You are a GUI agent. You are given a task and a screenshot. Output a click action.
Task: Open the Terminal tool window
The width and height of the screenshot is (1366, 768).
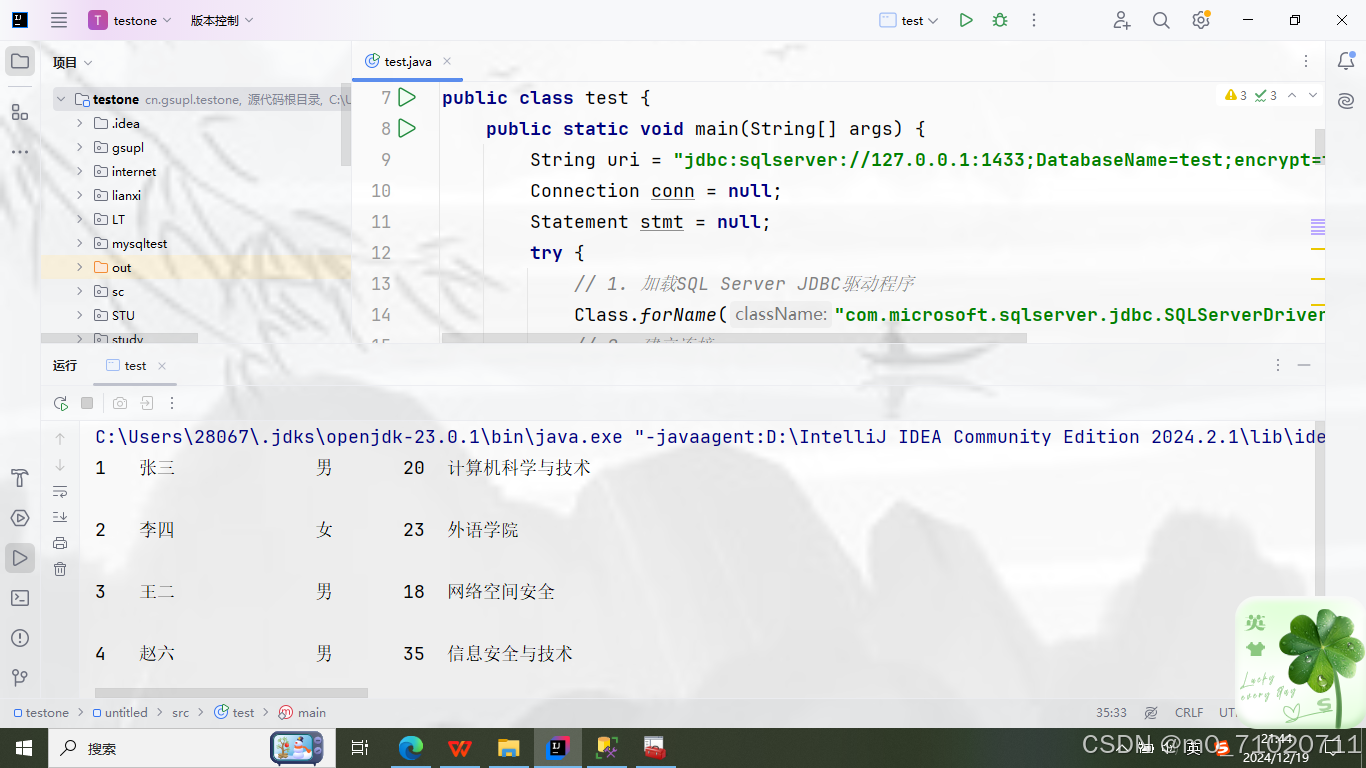coord(20,598)
